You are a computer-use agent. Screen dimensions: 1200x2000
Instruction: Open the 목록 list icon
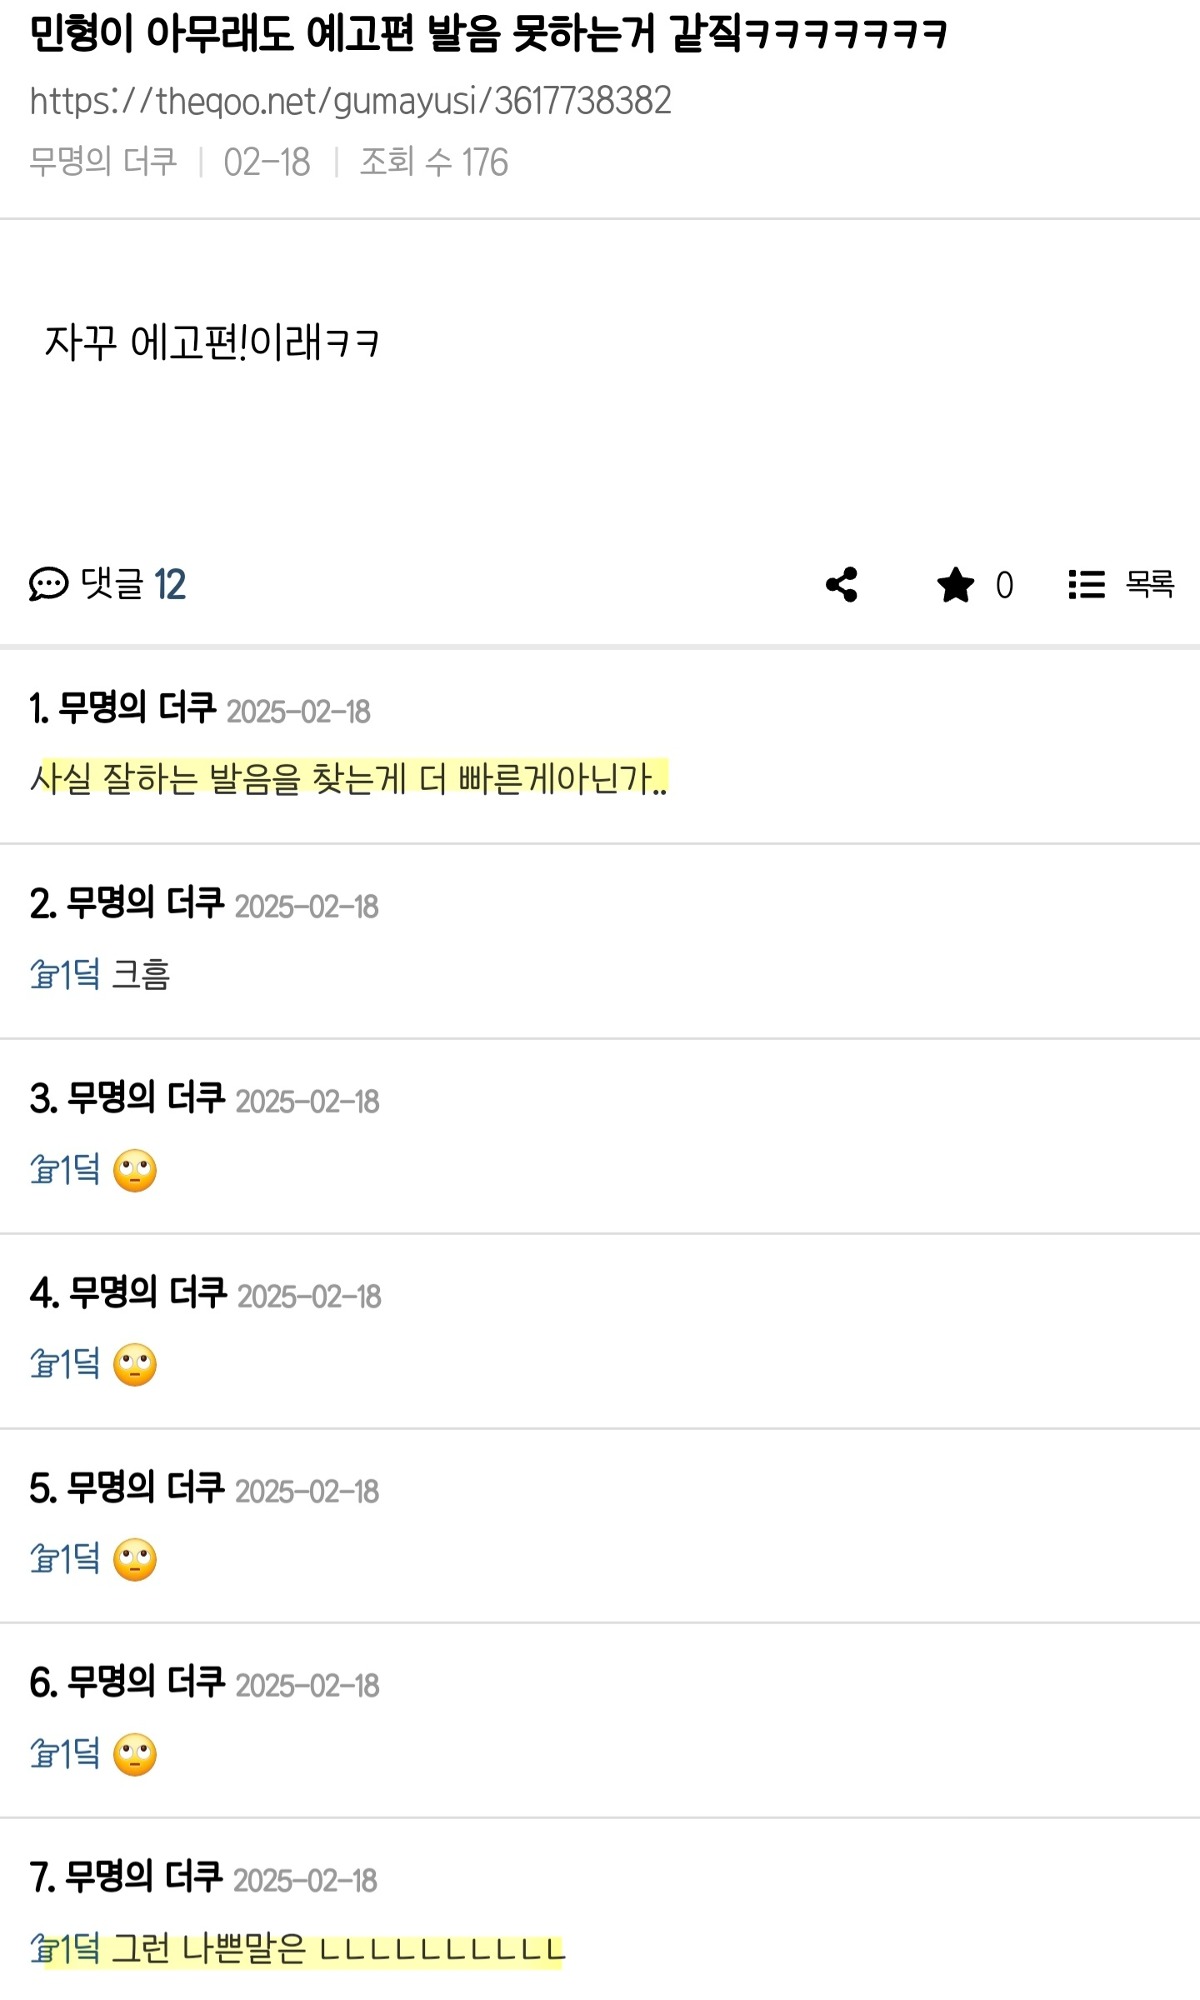[x=1086, y=585]
